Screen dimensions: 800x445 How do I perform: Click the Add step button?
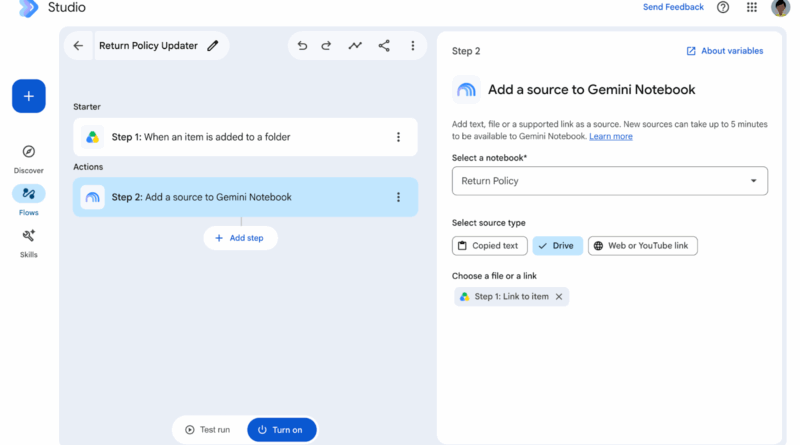tap(240, 238)
